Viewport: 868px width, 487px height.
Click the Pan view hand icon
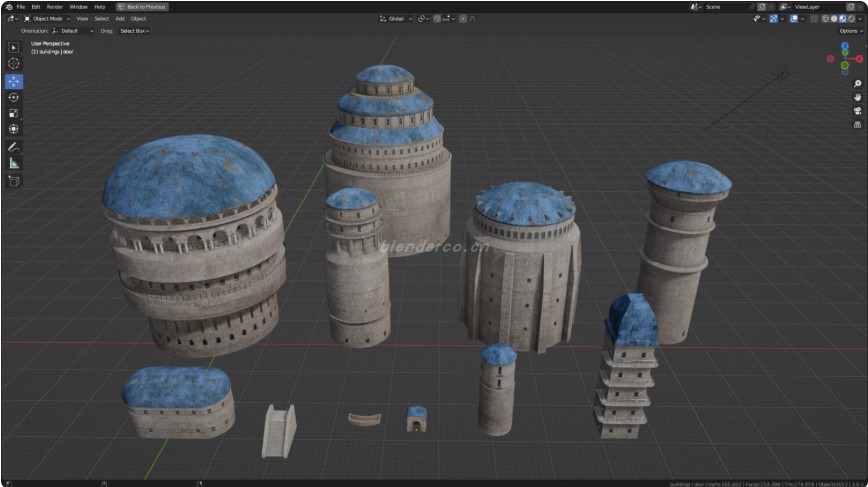point(857,97)
